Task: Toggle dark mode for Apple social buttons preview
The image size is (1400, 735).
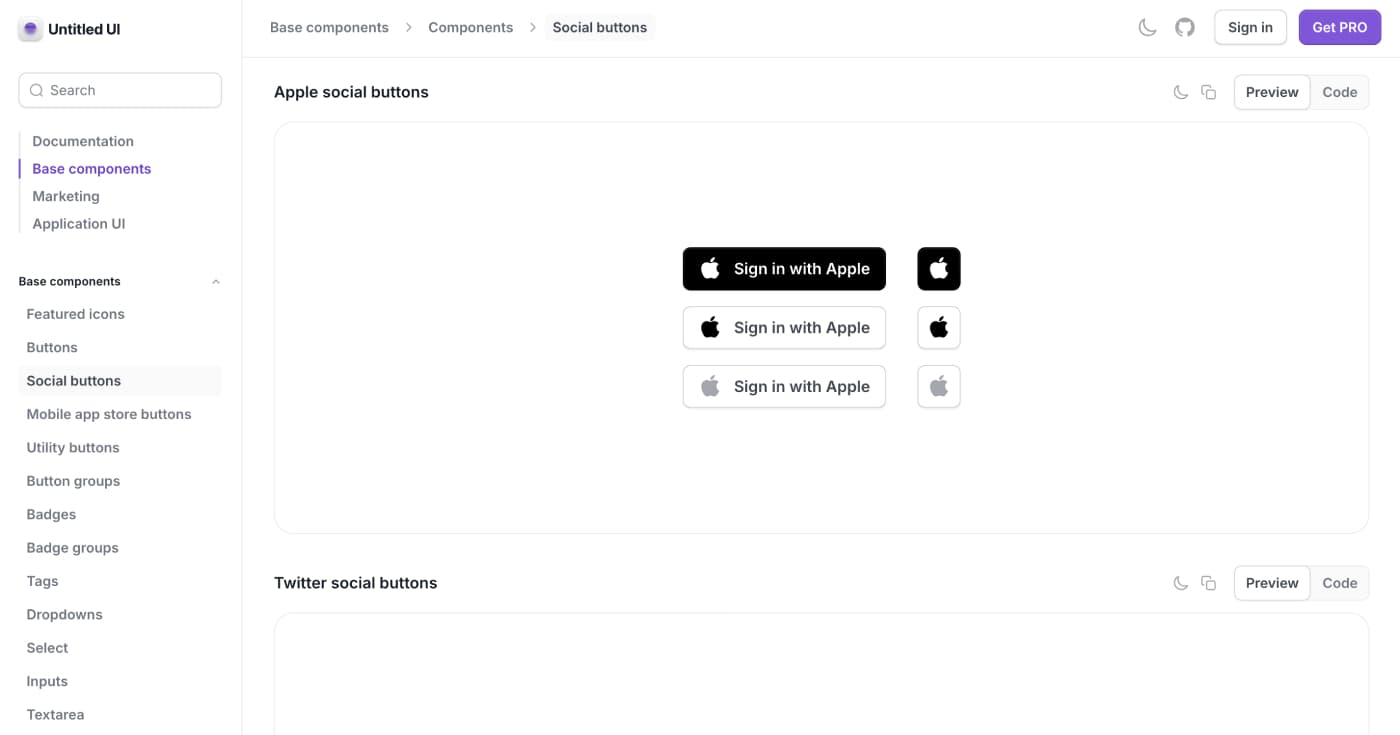Action: click(1181, 91)
